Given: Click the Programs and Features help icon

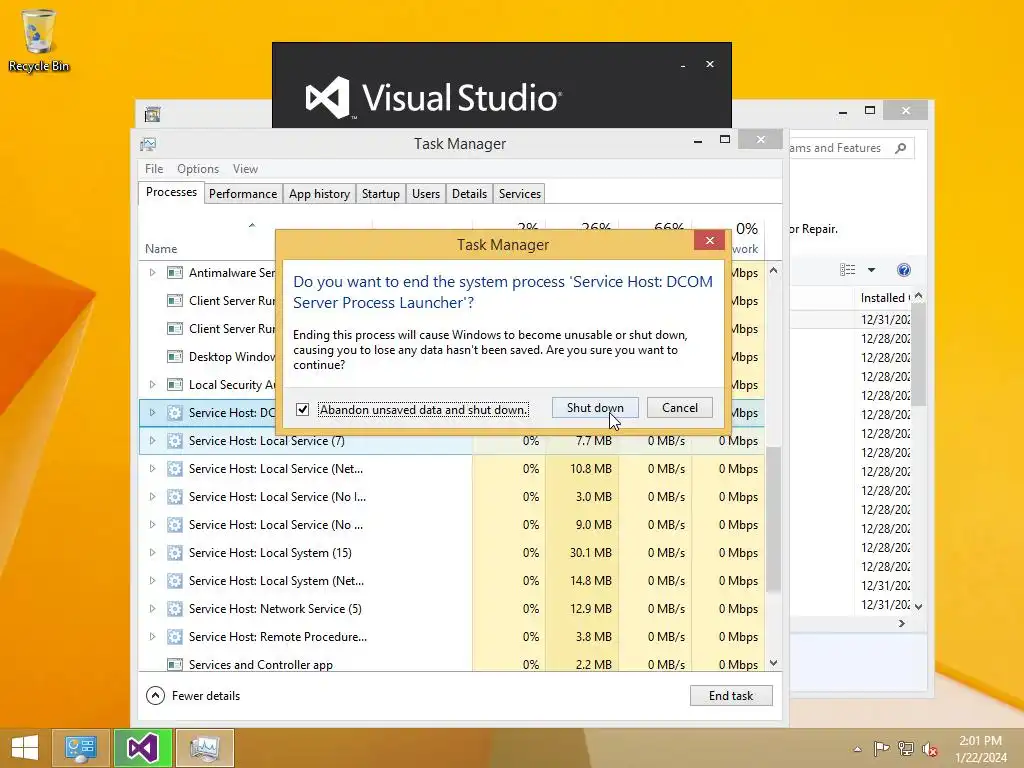Looking at the screenshot, I should click(x=904, y=270).
